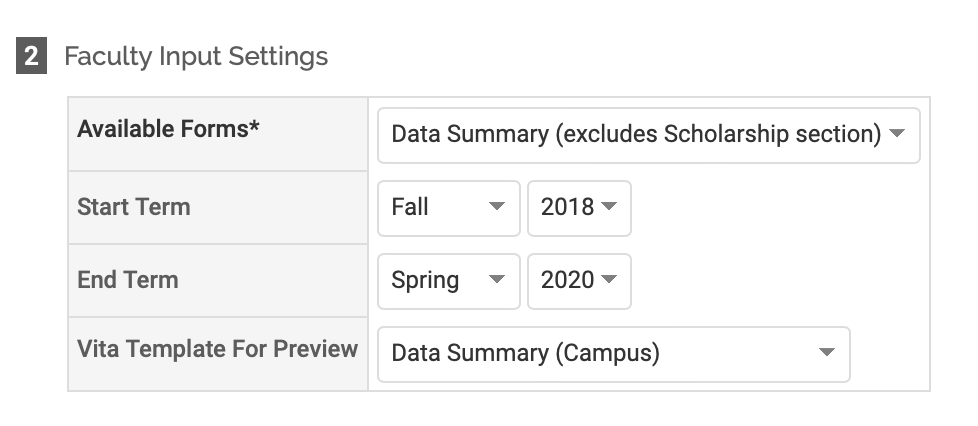Click the arrow next to 2020
This screenshot has width=978, height=426.
point(609,281)
